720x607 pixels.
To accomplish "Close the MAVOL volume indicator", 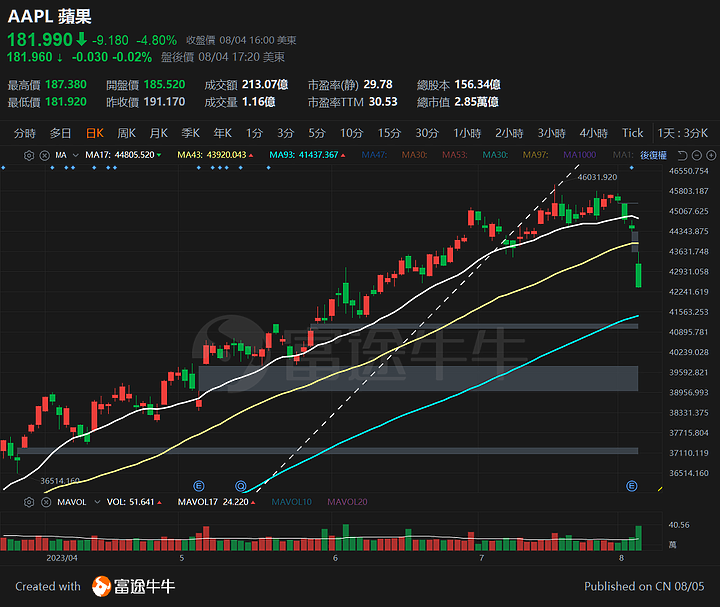I will pyautogui.click(x=46, y=502).
